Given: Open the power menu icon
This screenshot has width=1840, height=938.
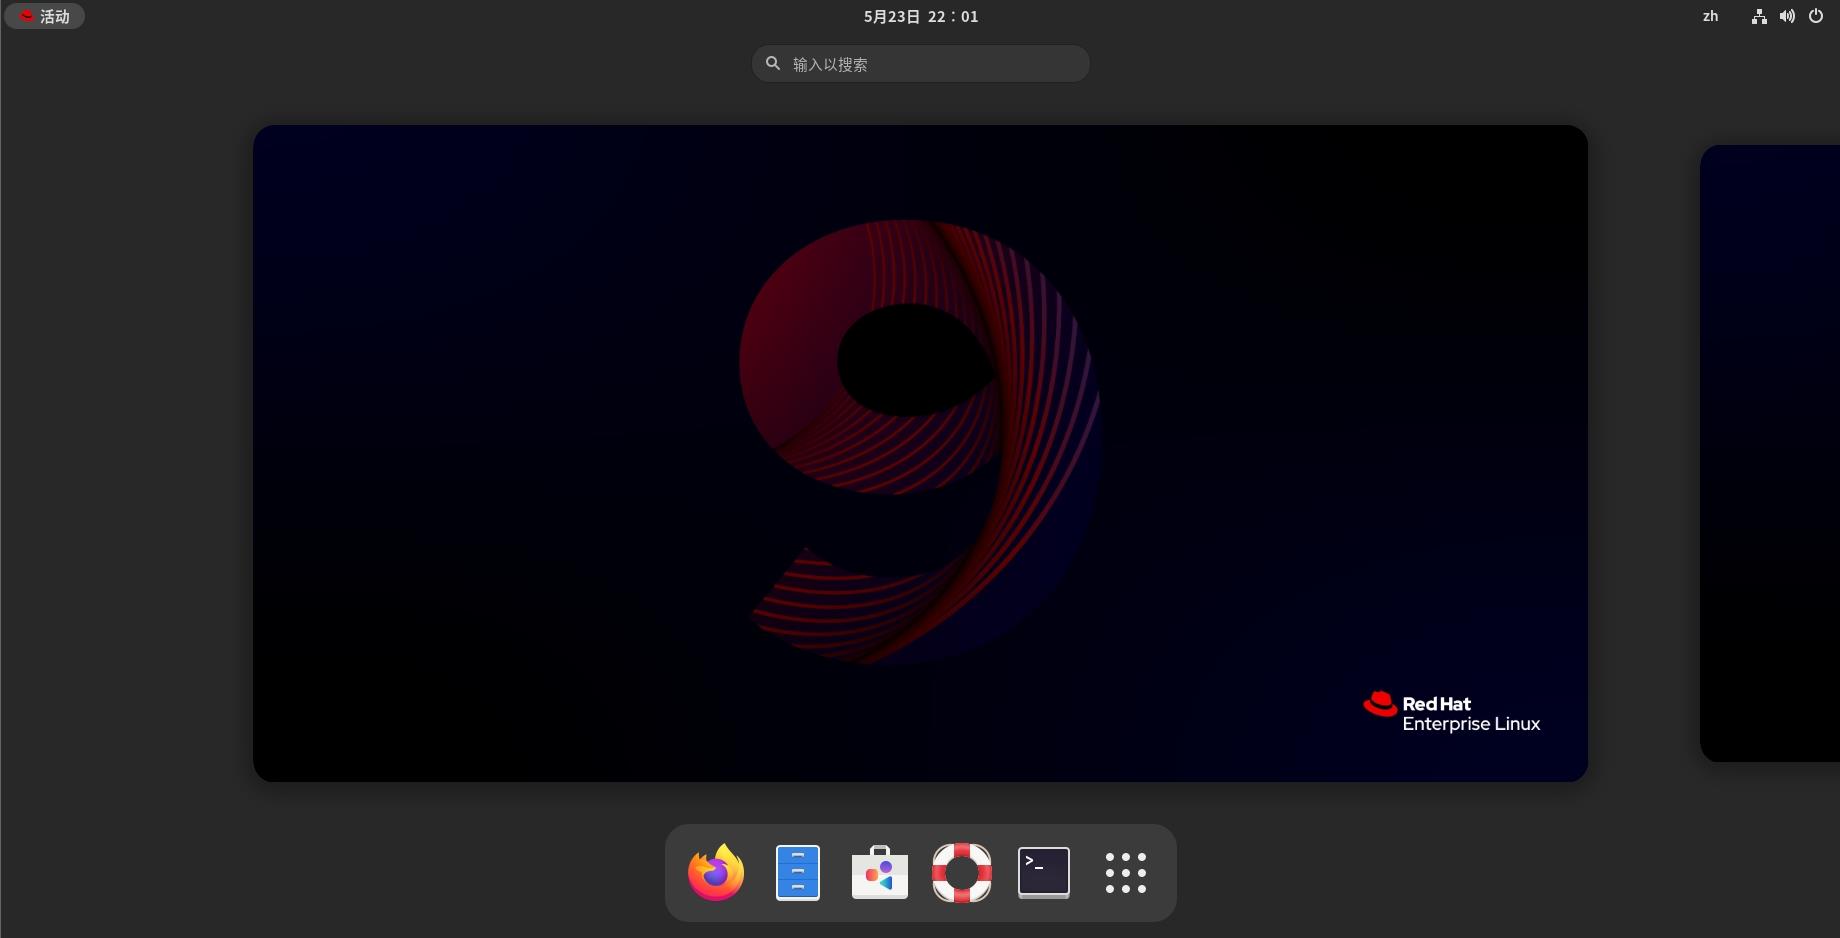Looking at the screenshot, I should click(x=1816, y=16).
